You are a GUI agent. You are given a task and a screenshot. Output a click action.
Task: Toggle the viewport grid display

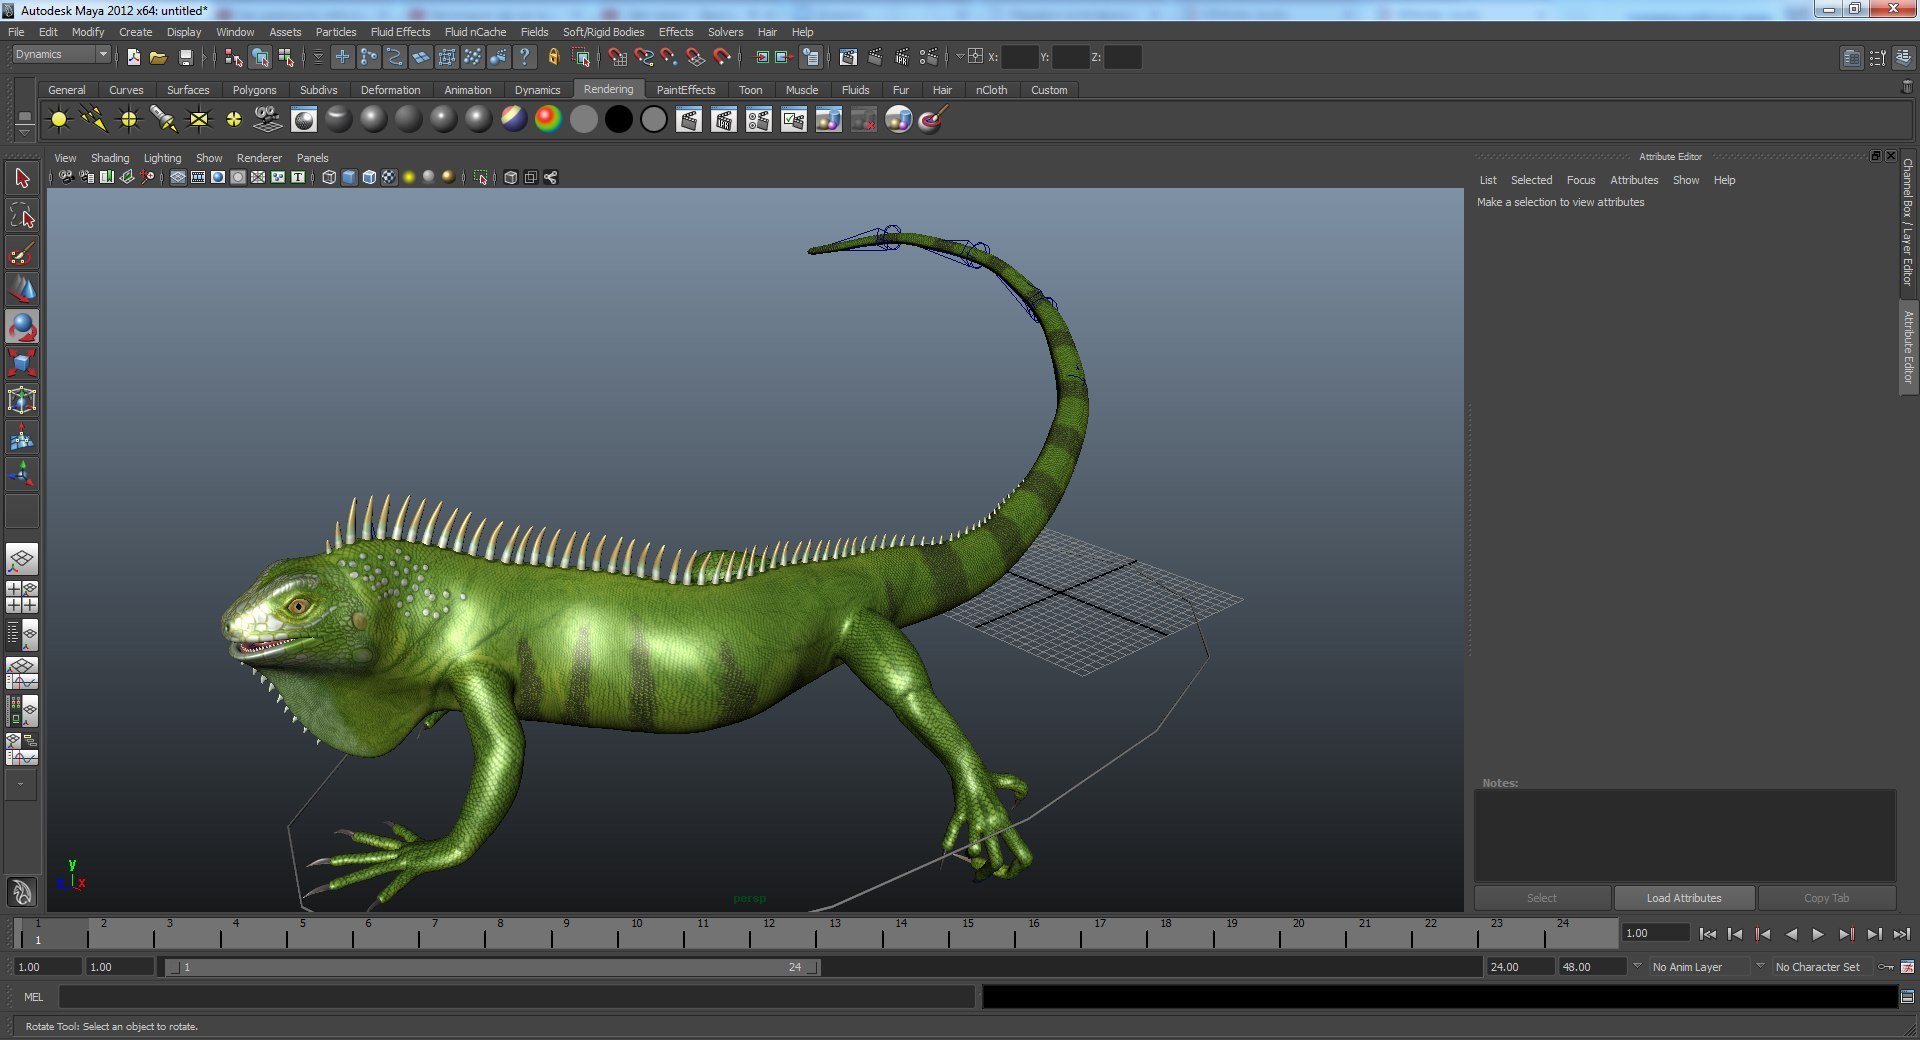[178, 177]
